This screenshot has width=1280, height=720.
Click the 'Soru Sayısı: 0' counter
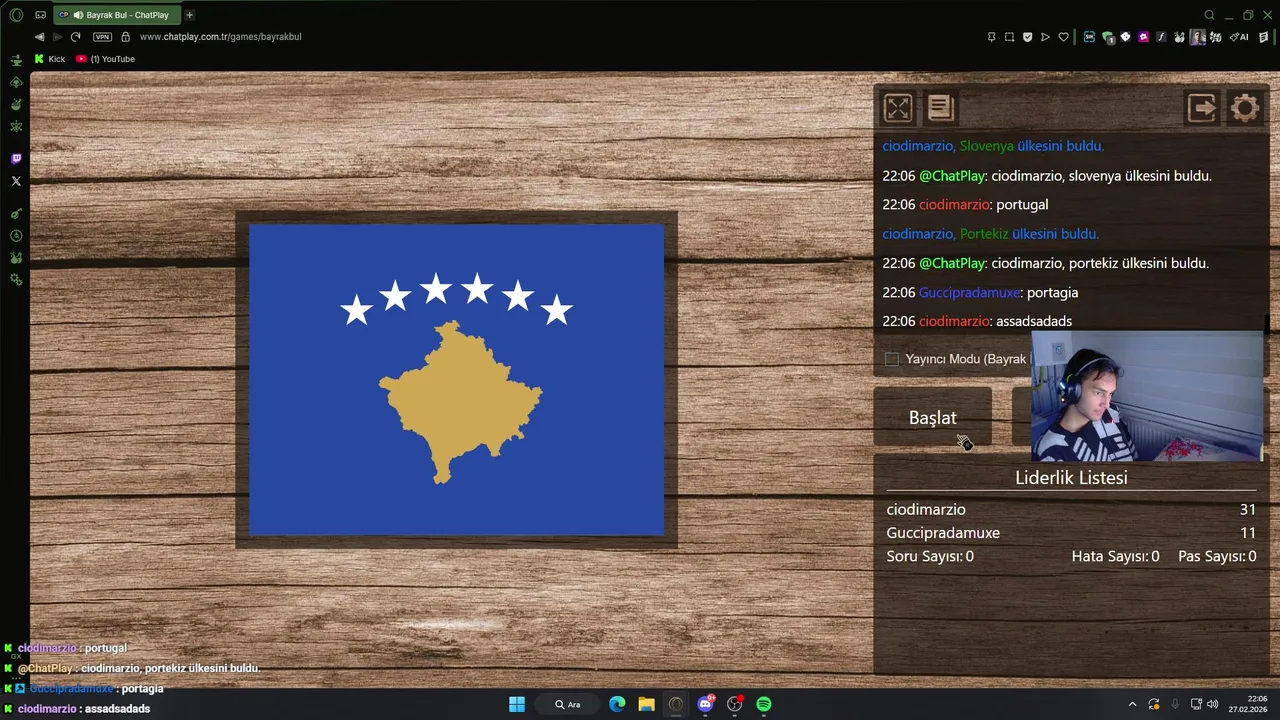(x=930, y=556)
